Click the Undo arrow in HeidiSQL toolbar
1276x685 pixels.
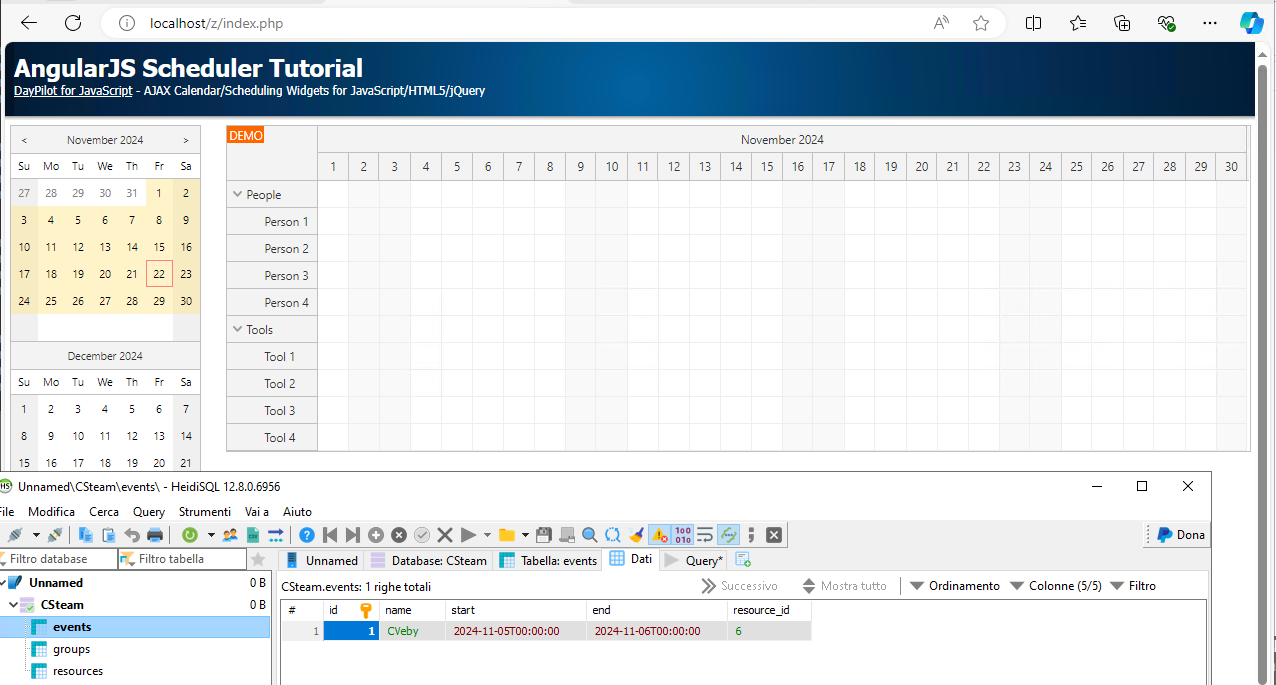point(132,535)
